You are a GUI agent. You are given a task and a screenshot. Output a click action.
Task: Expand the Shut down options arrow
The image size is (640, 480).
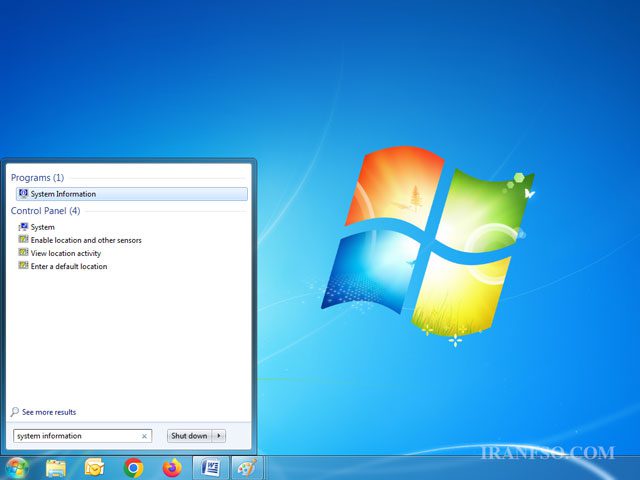[x=219, y=436]
